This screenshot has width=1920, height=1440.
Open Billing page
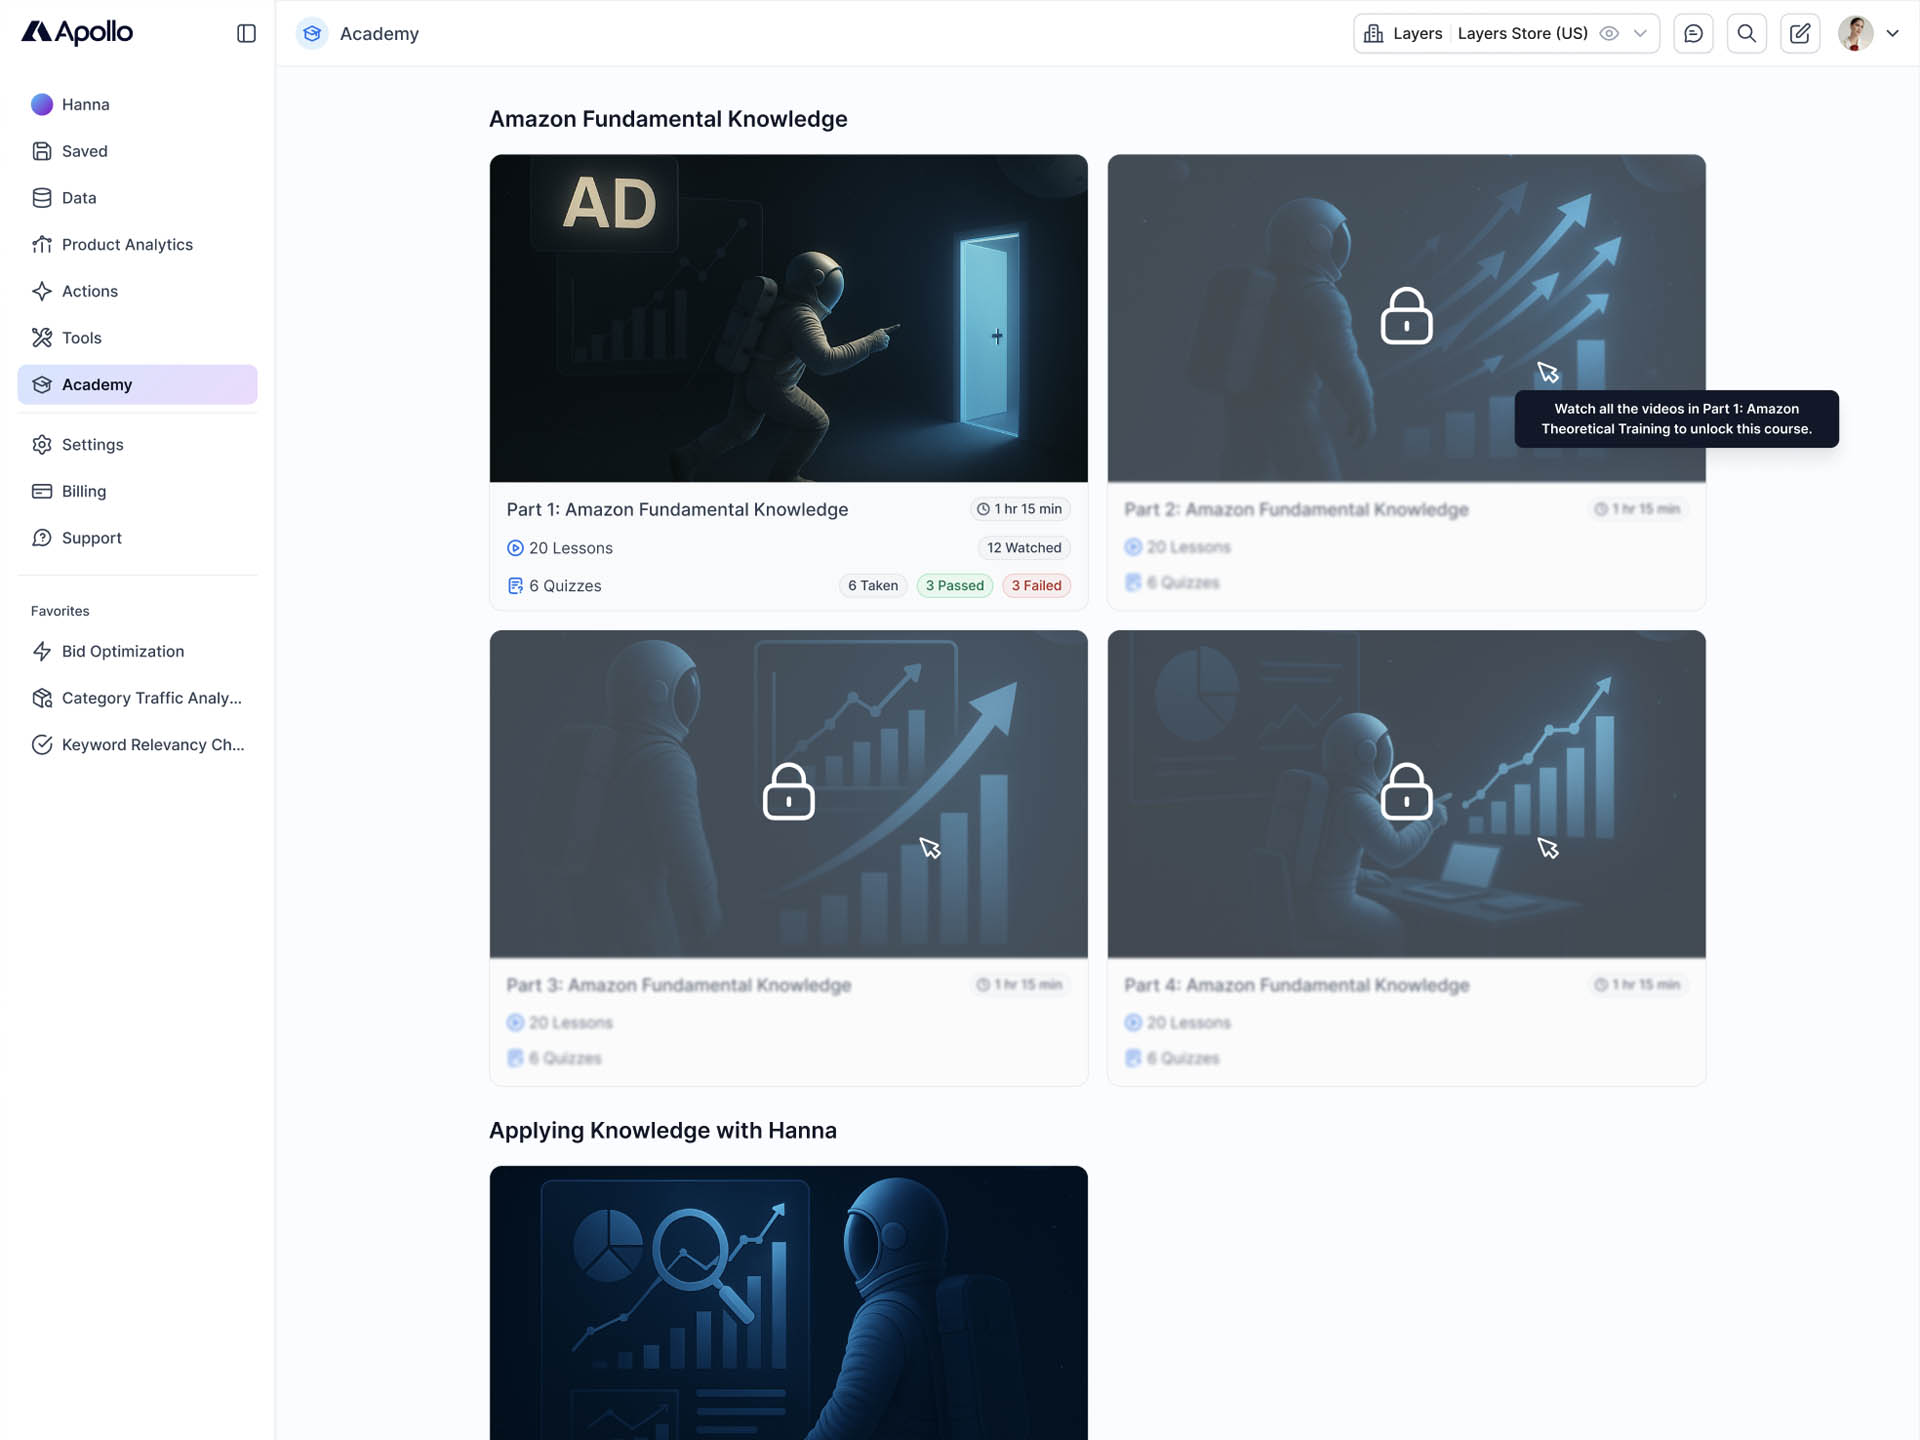click(x=83, y=491)
